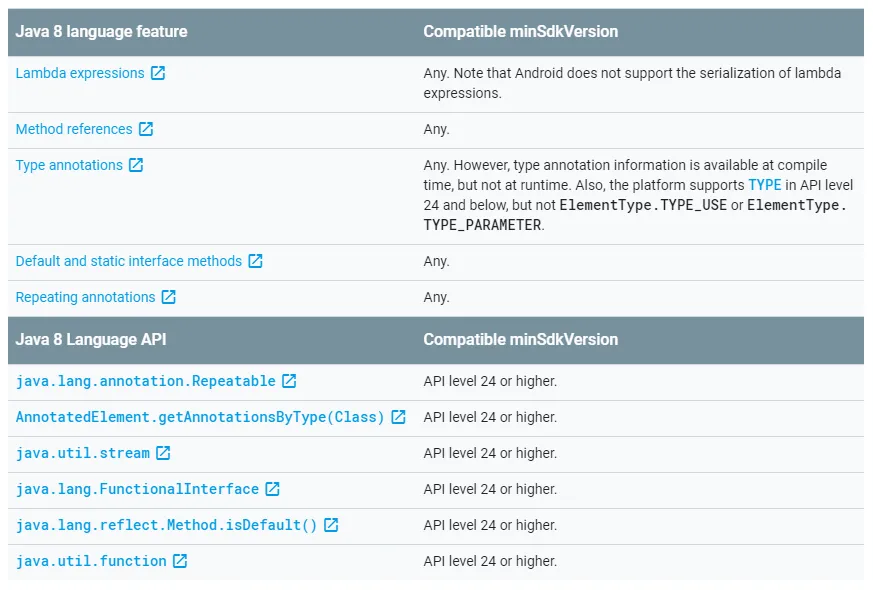Follow the Type annotations link
Image resolution: width=873 pixels, height=590 pixels.
tap(69, 165)
